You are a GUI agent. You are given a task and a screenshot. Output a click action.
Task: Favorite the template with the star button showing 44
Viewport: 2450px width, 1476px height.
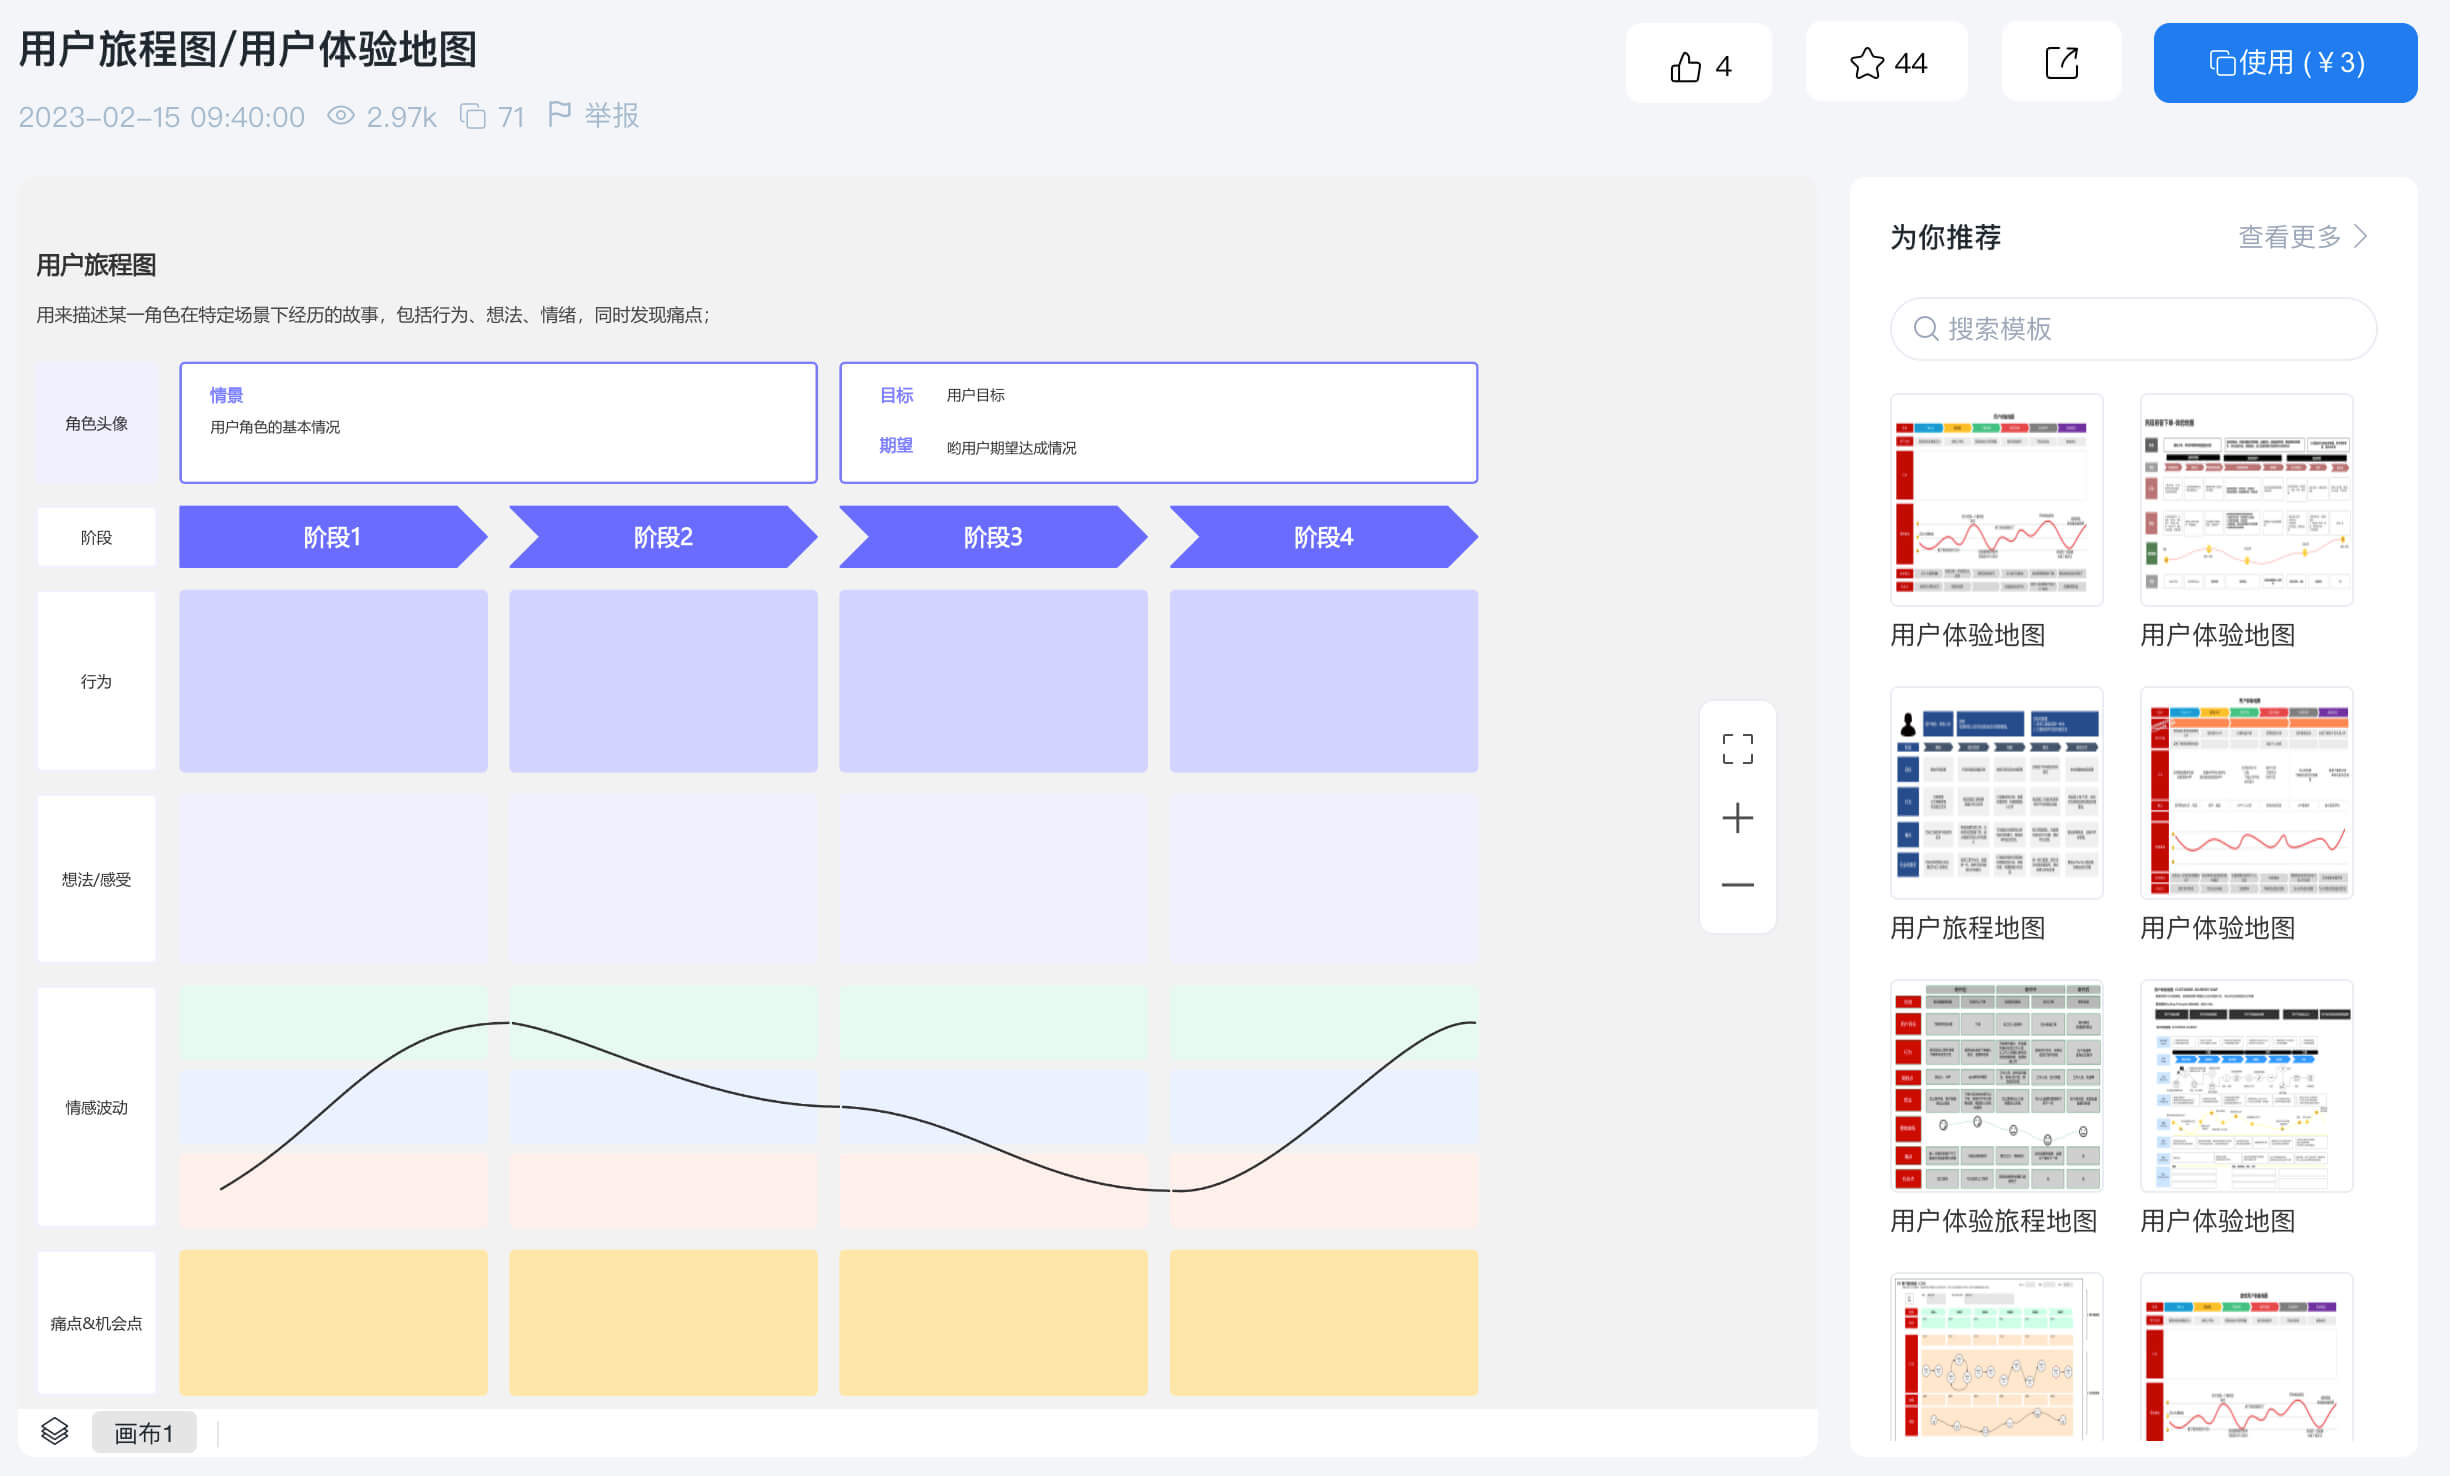click(1886, 64)
